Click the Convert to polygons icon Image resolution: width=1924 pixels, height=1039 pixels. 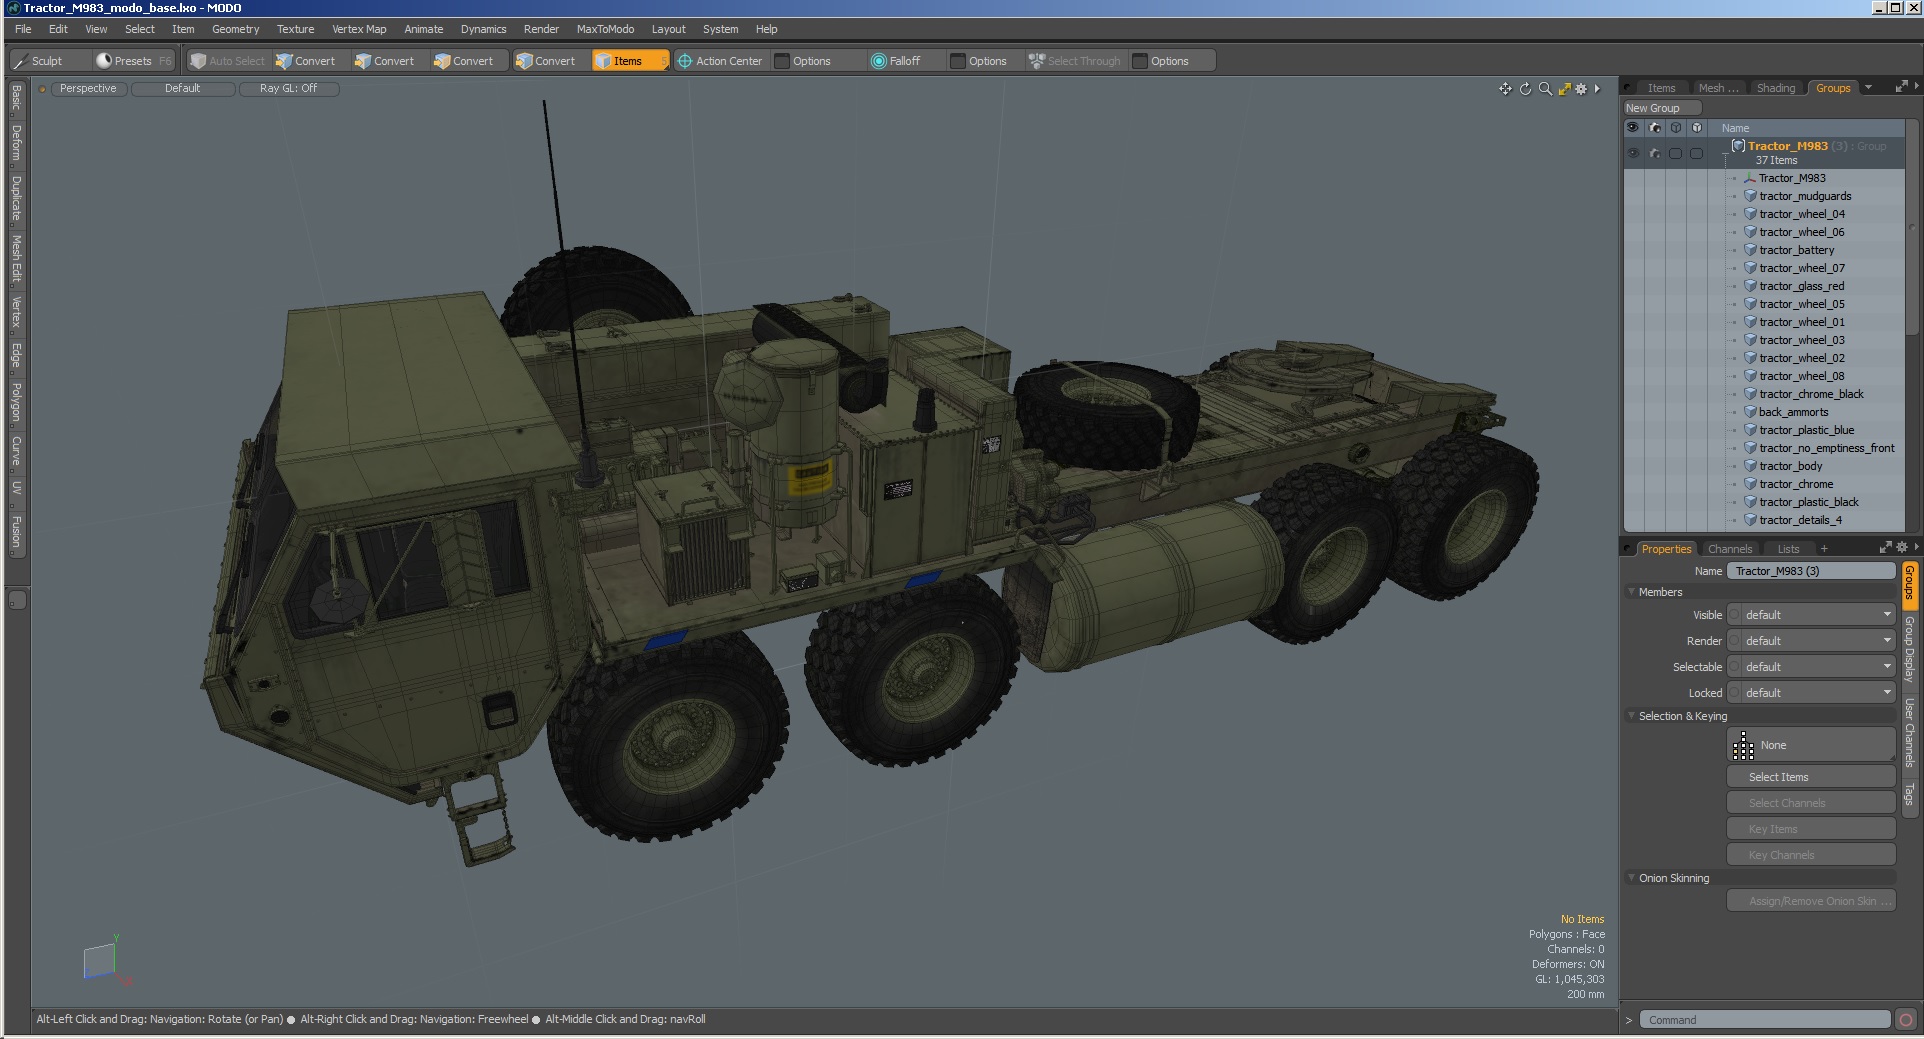[x=442, y=61]
